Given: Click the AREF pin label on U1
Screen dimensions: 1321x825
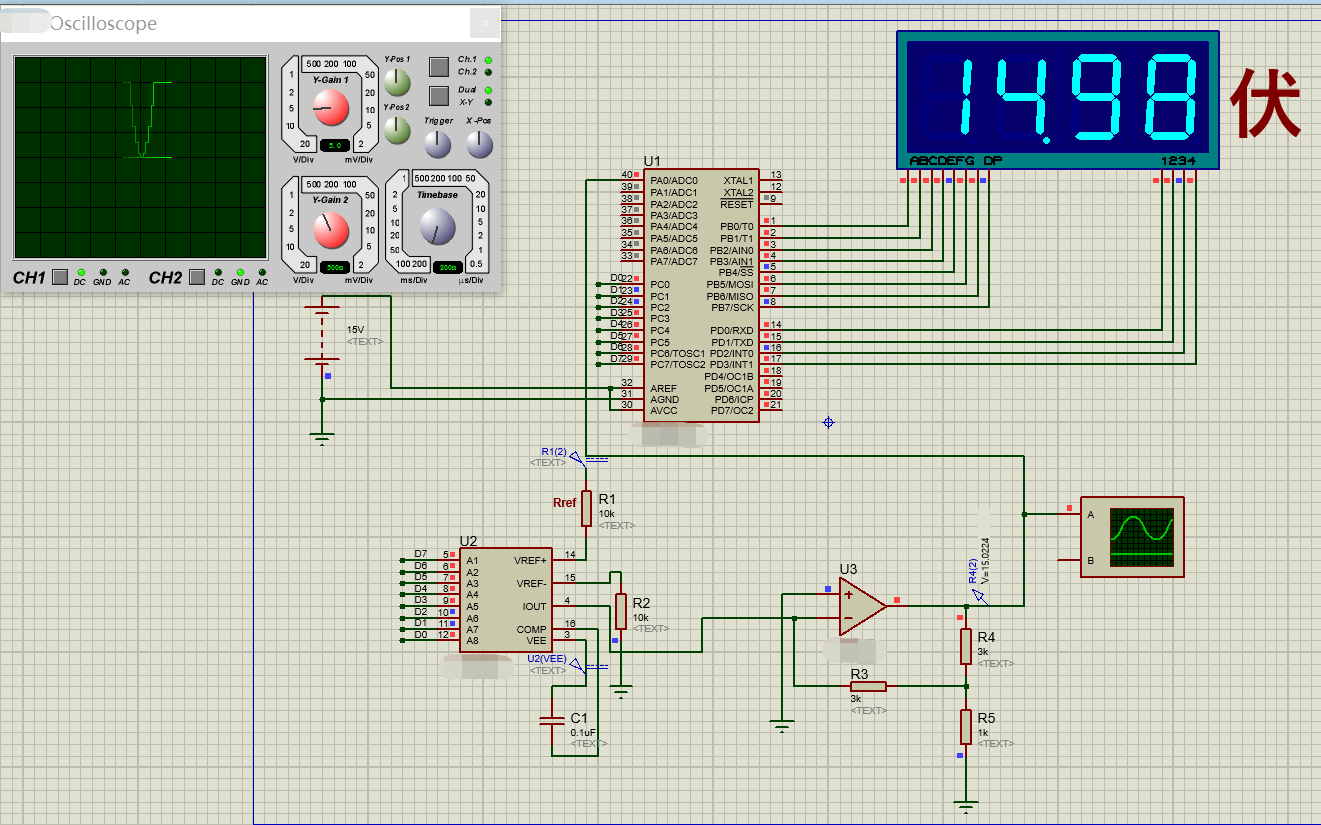Looking at the screenshot, I should tap(663, 388).
